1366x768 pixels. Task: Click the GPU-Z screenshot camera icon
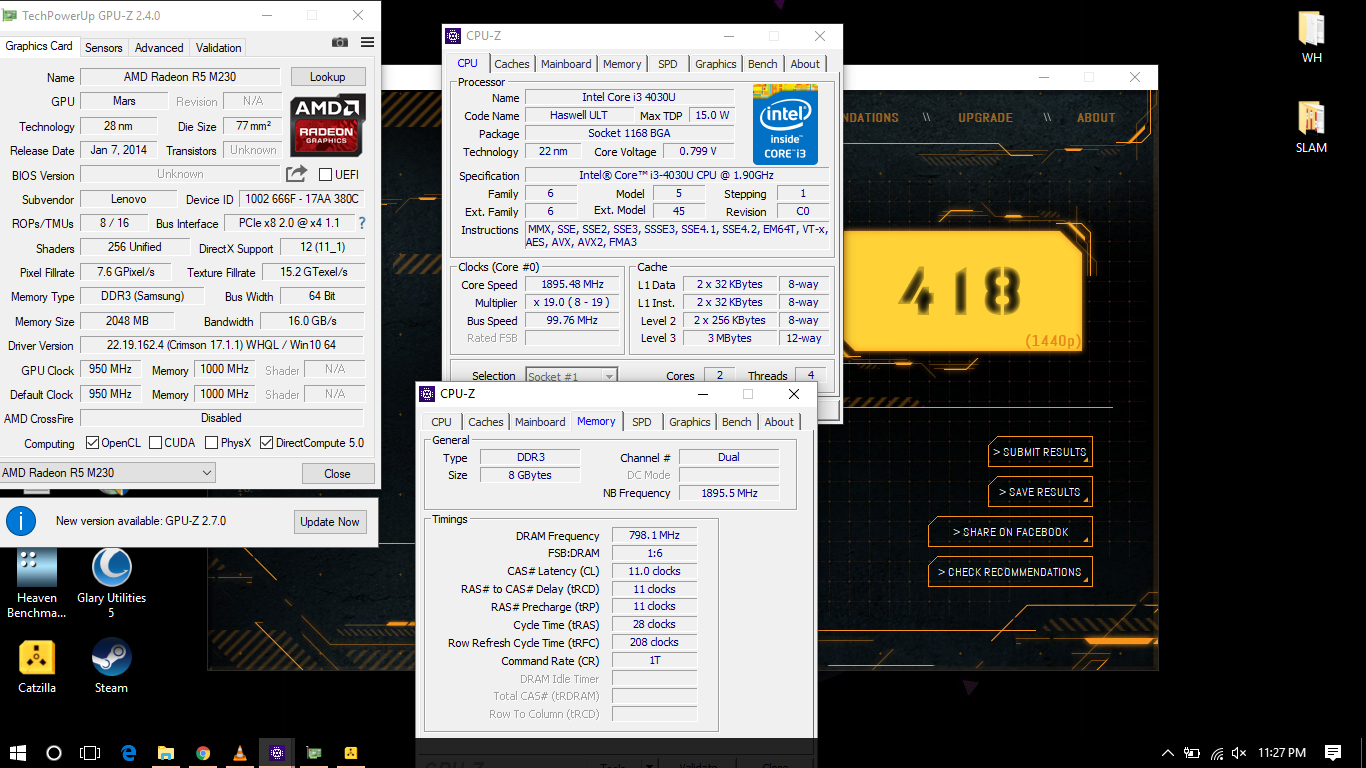(340, 42)
